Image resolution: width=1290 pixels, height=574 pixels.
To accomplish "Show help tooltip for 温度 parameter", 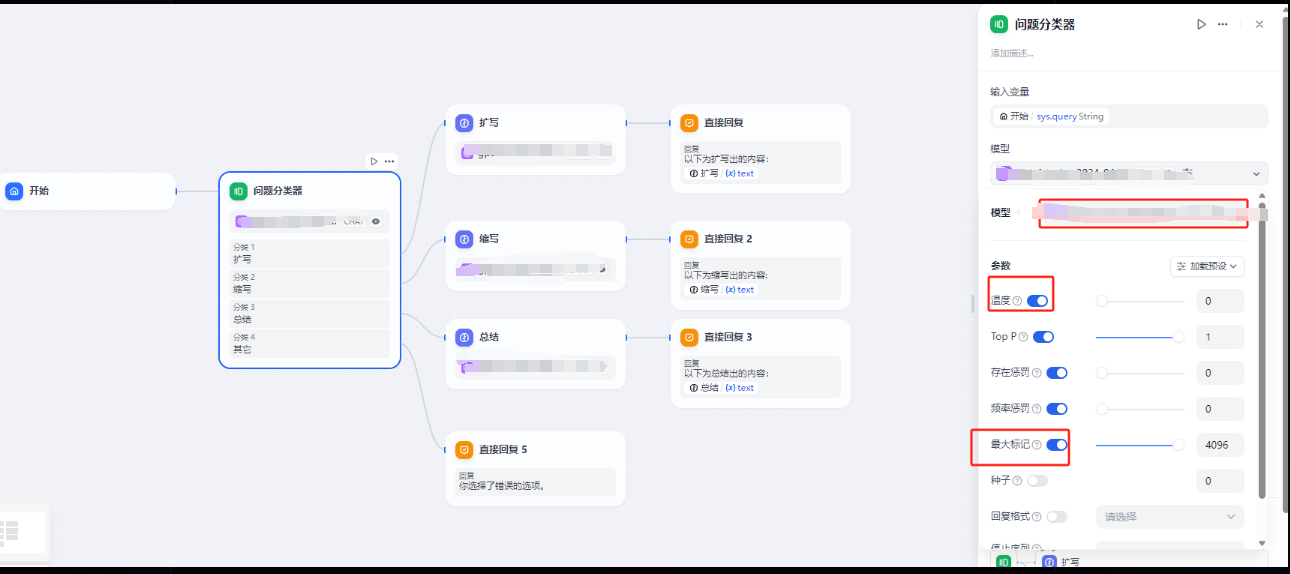I will point(1017,301).
